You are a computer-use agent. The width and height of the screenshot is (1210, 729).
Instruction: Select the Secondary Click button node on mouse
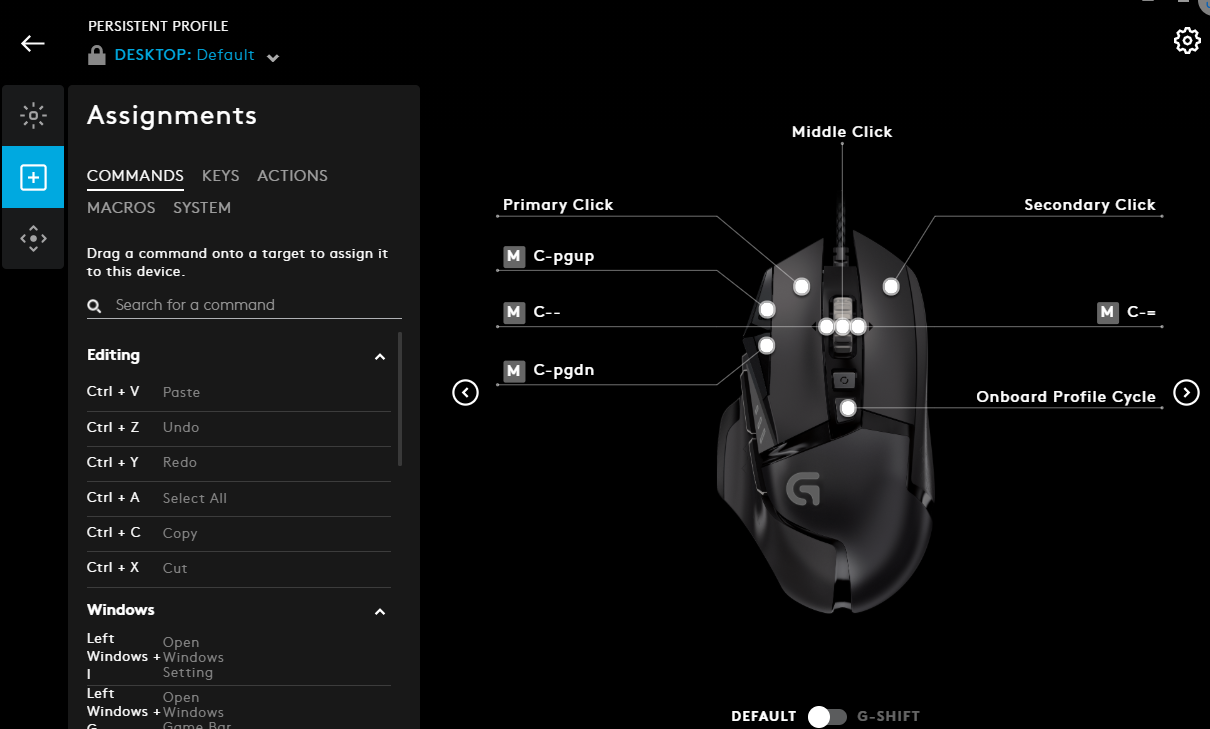pyautogui.click(x=891, y=287)
